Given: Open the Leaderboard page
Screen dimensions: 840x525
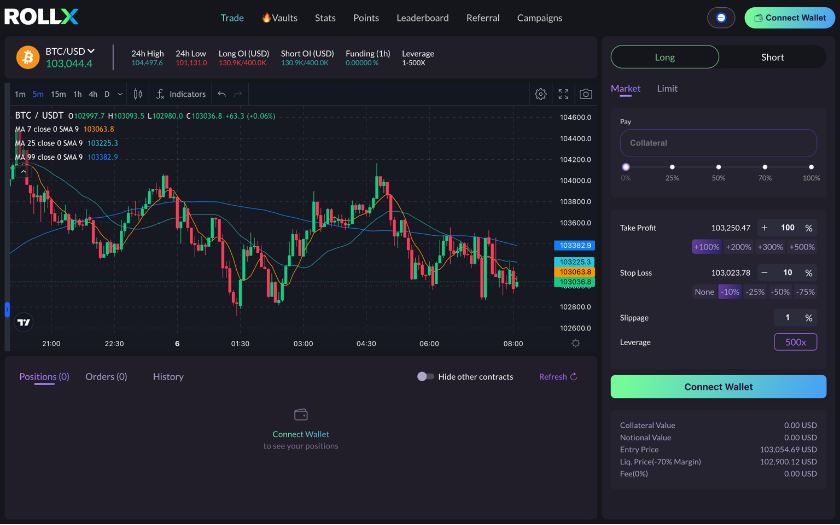Looking at the screenshot, I should coord(422,18).
